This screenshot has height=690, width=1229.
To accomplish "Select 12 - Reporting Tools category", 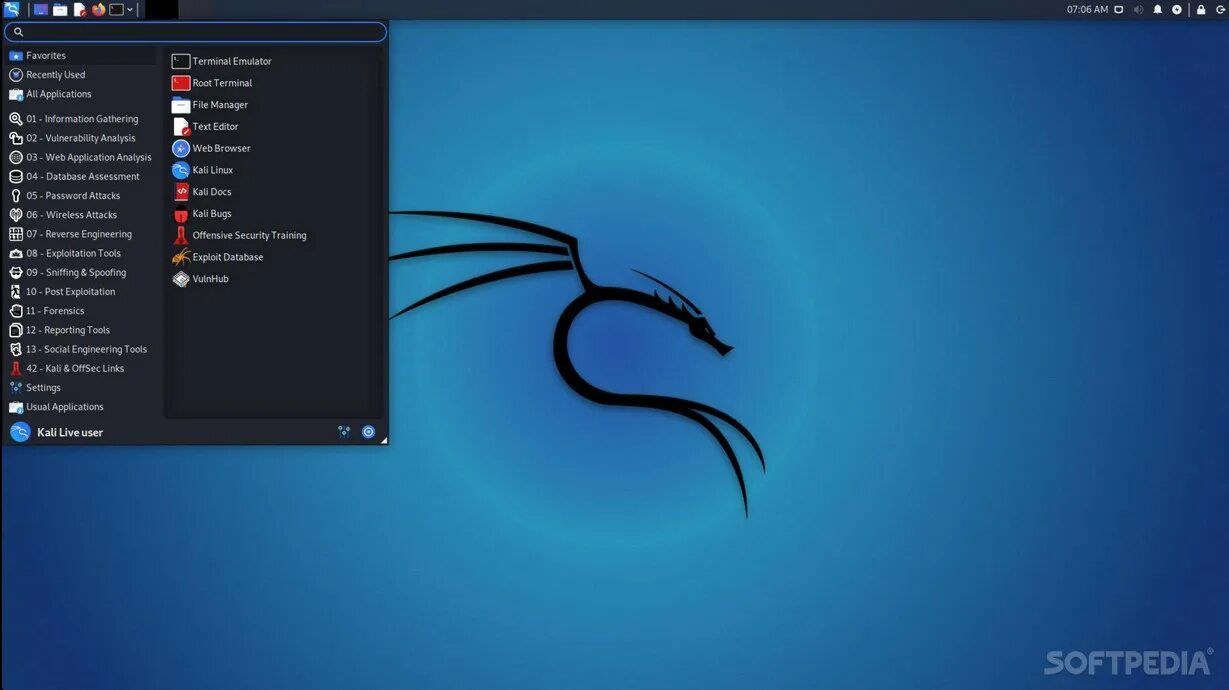I will point(82,330).
